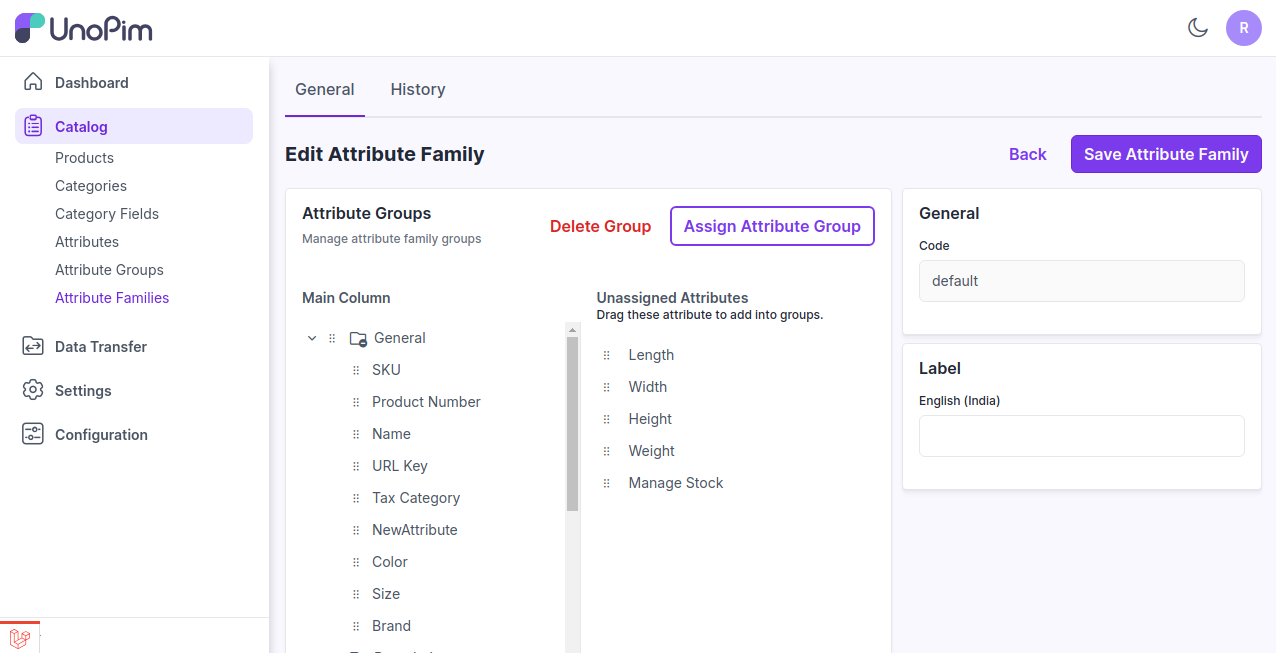Click the English (India) label field

(x=1081, y=436)
